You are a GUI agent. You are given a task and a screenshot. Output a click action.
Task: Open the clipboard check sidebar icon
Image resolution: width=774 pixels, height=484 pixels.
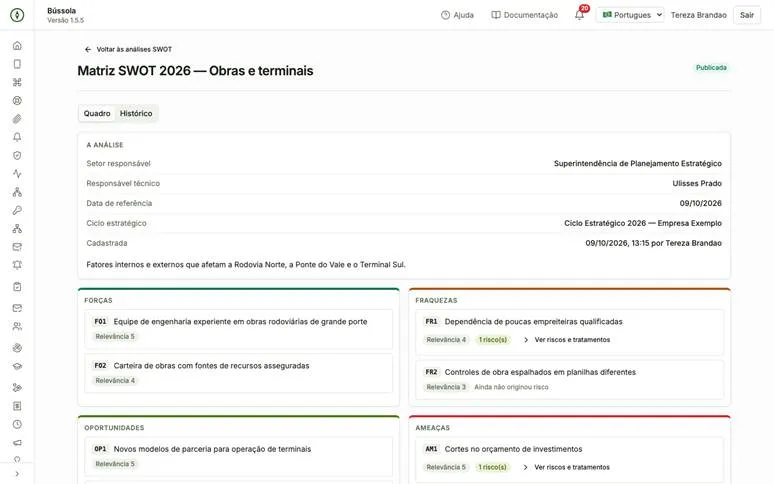point(17,287)
